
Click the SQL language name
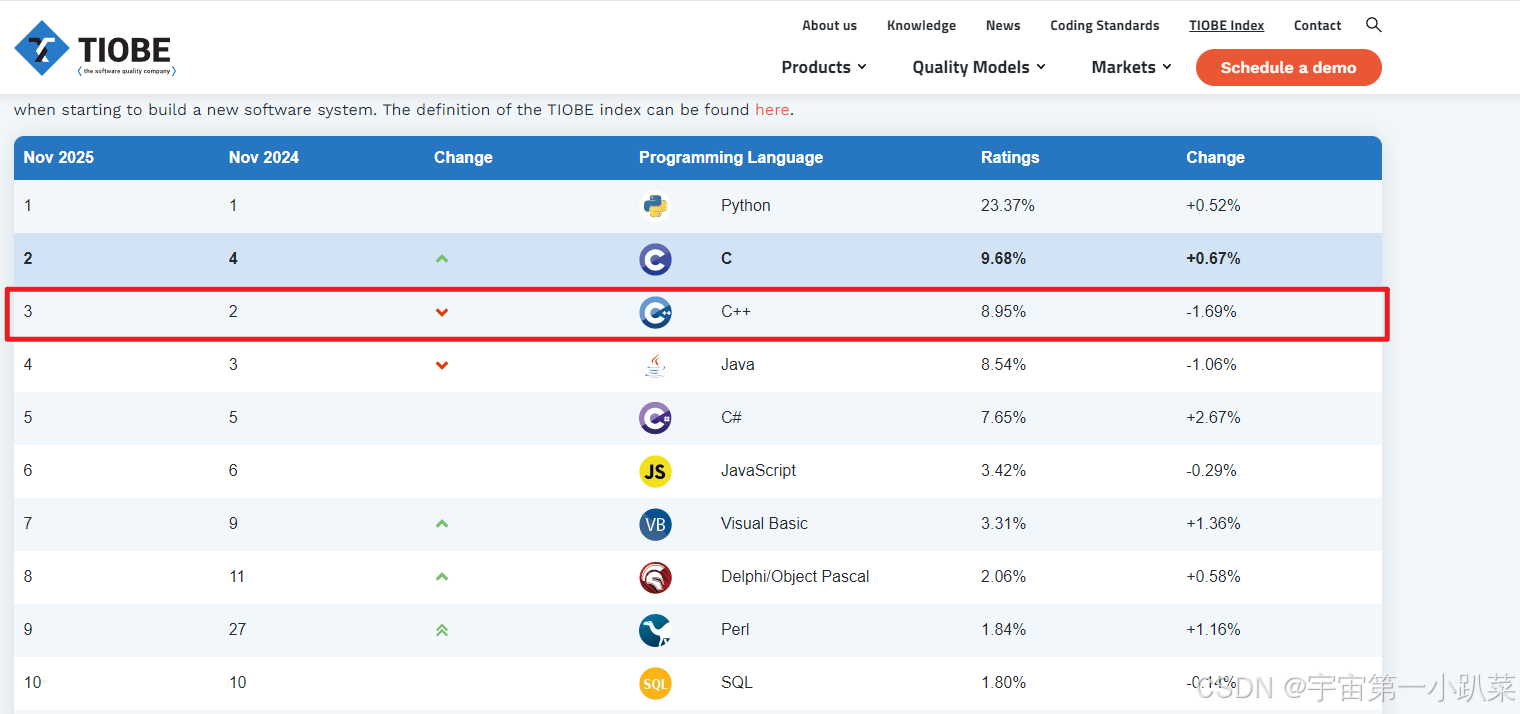[x=737, y=683]
